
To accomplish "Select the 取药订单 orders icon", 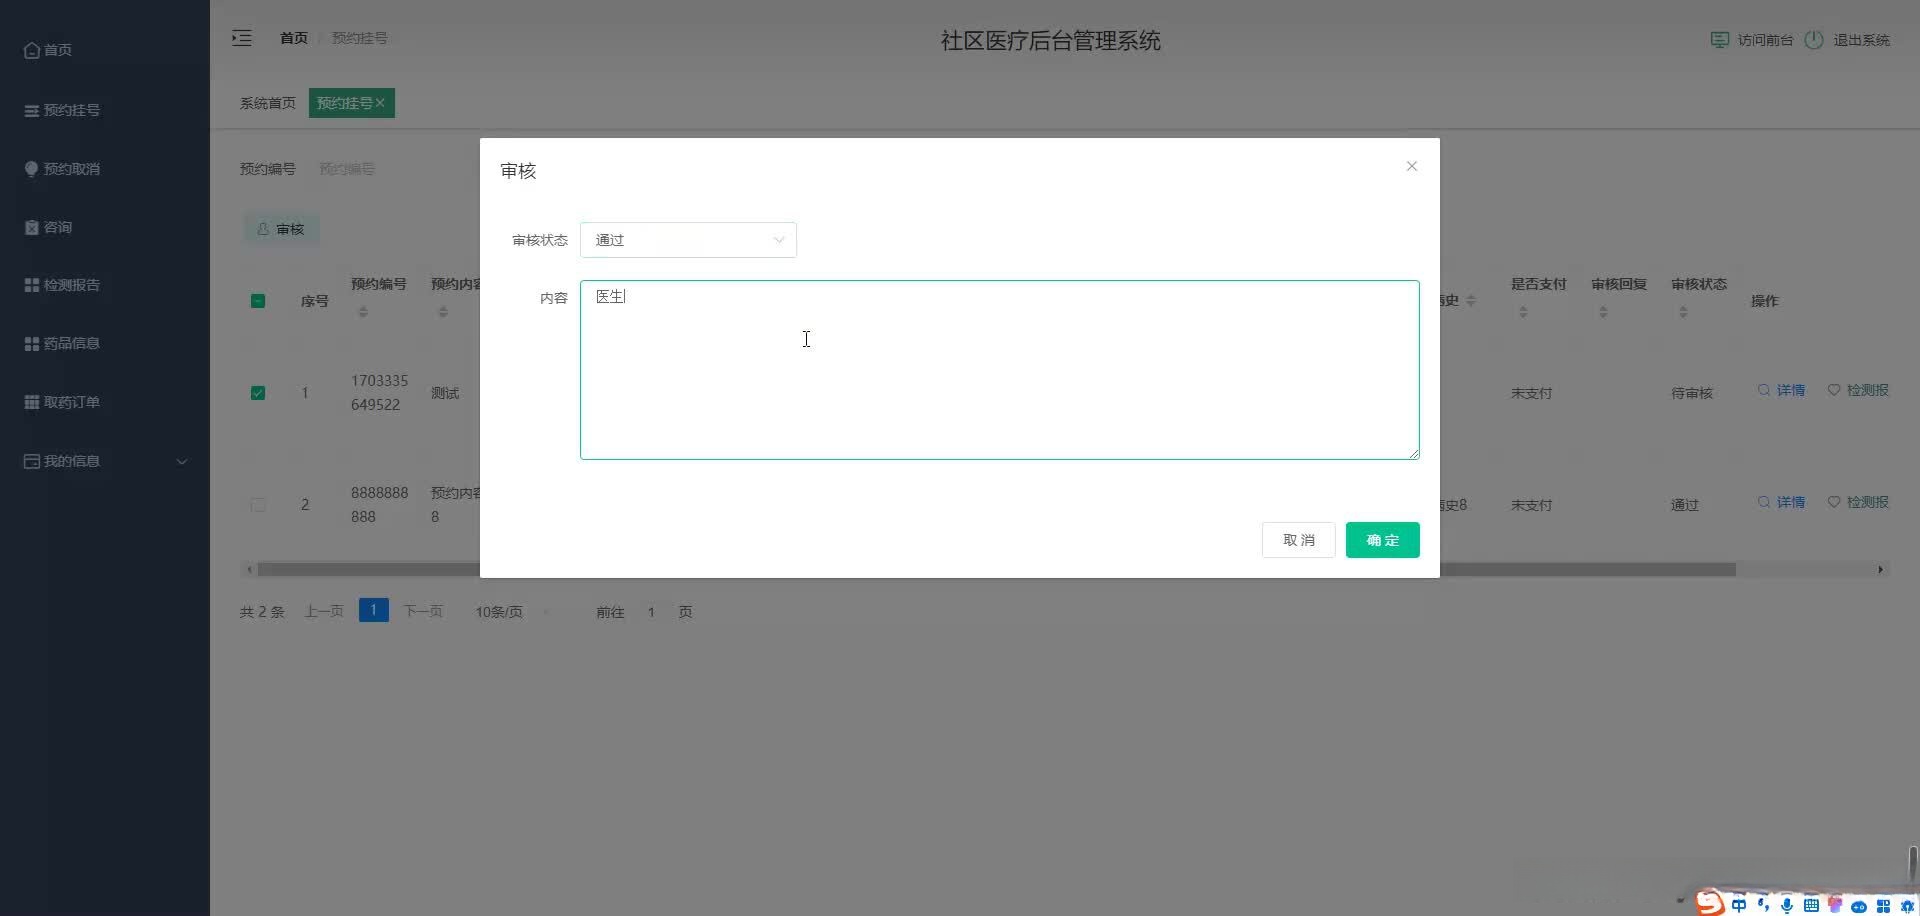I will pyautogui.click(x=33, y=402).
